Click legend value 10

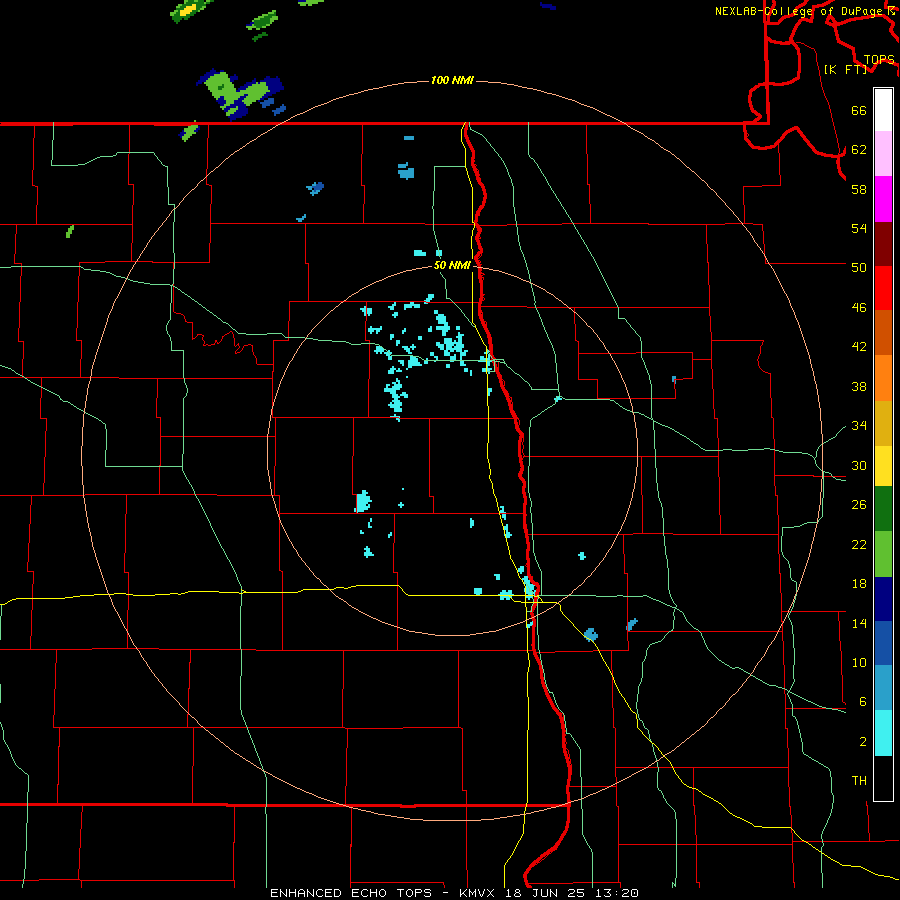point(859,662)
